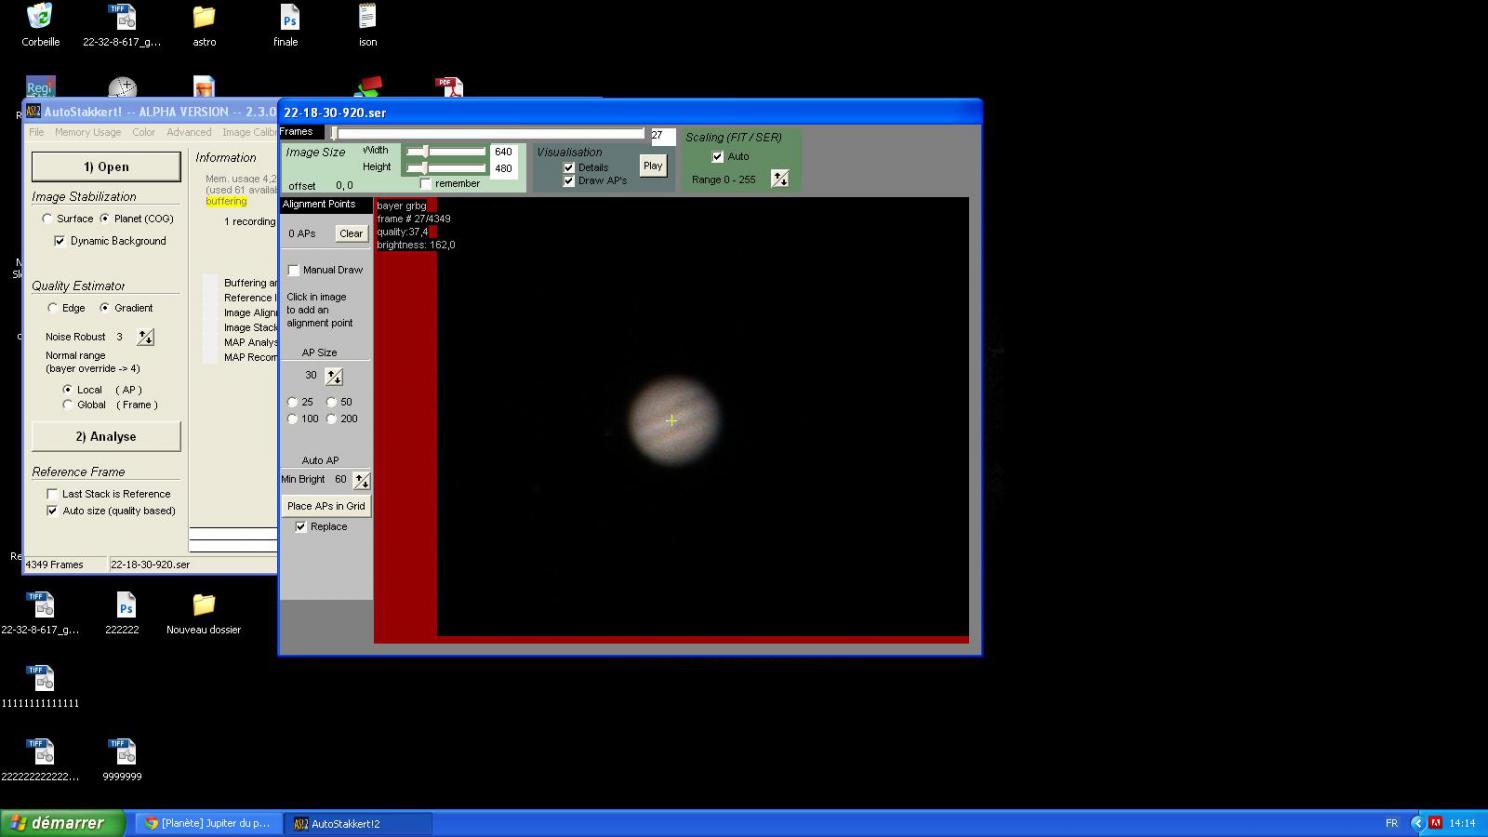Open the Memory Usage menu
Image resolution: width=1488 pixels, height=837 pixels.
(88, 132)
